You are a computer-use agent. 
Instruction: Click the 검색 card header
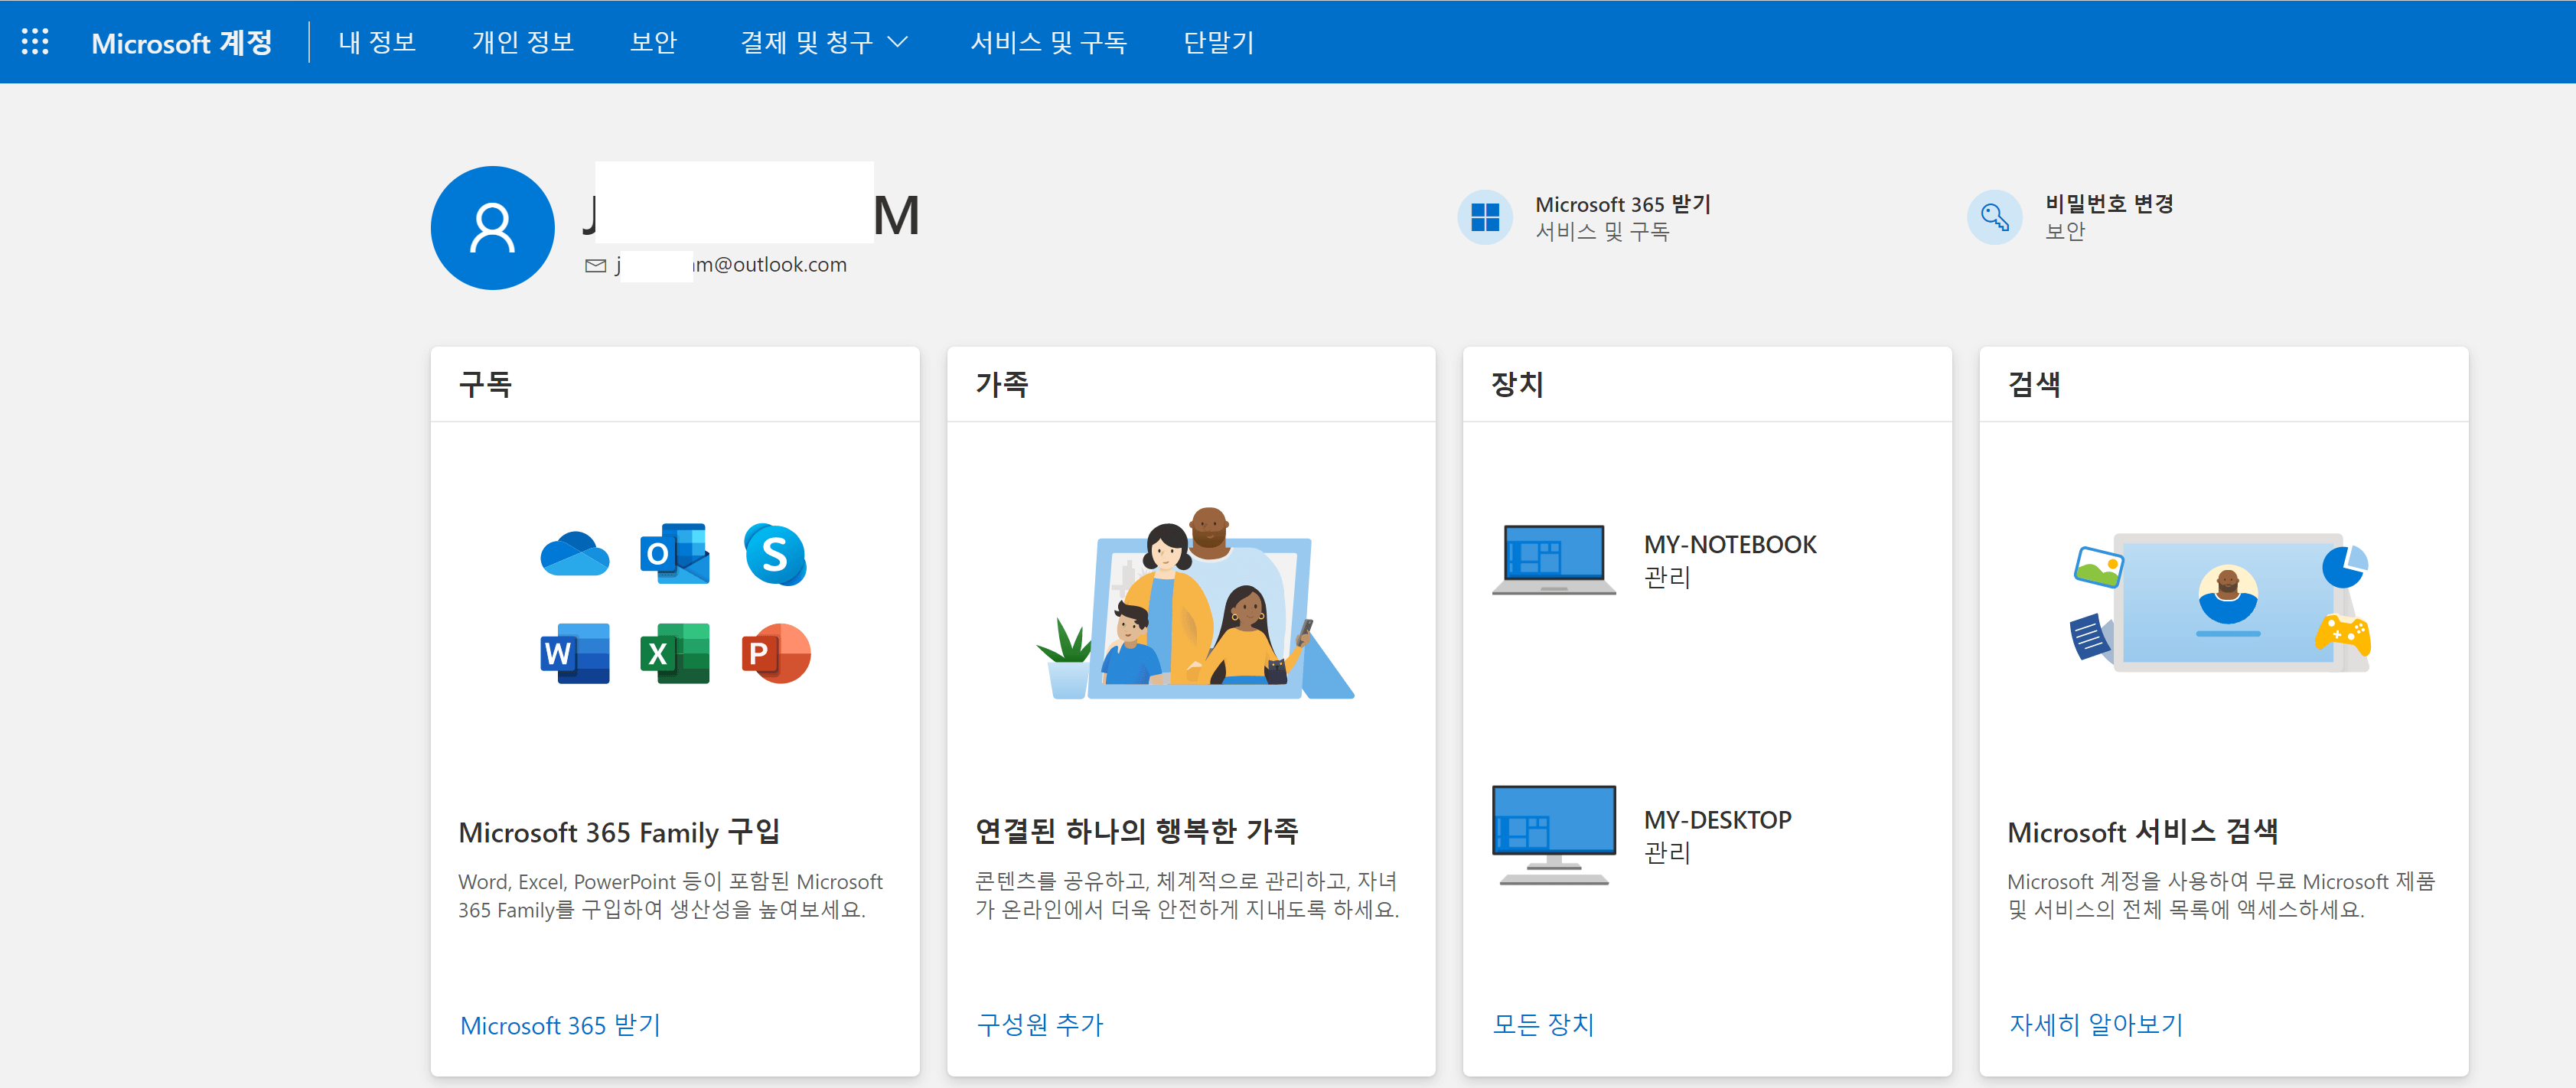point(2034,384)
